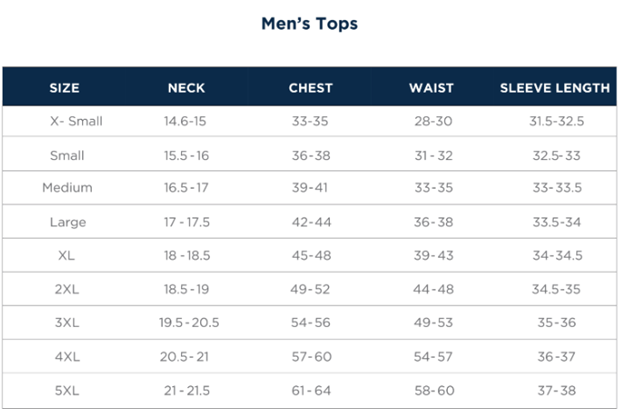The width and height of the screenshot is (621, 409).
Task: Select the 2XL size row label
Action: tap(67, 289)
